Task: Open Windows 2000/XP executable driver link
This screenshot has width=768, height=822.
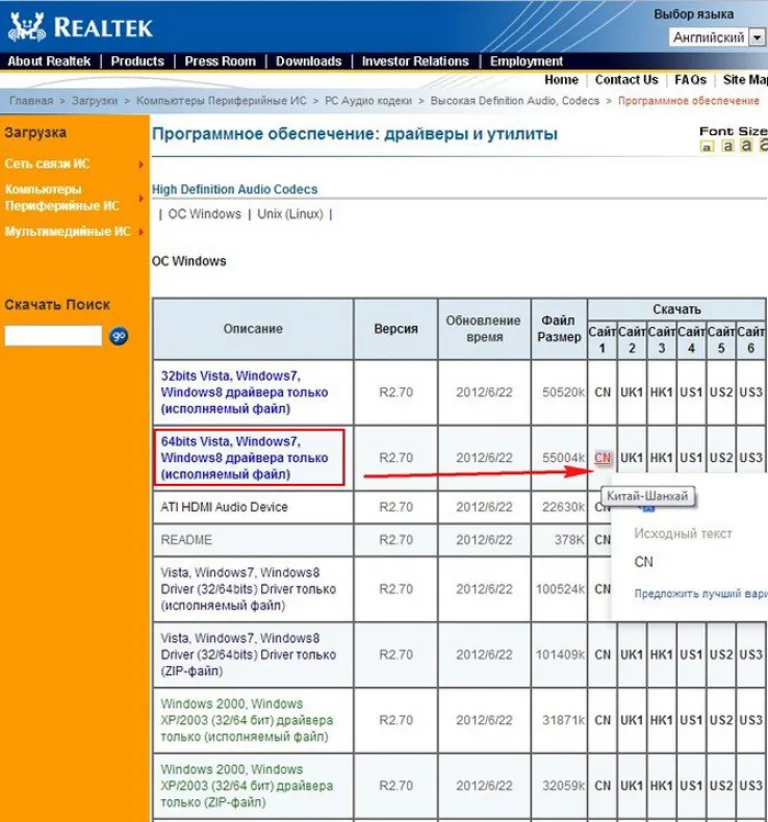Action: (246, 720)
